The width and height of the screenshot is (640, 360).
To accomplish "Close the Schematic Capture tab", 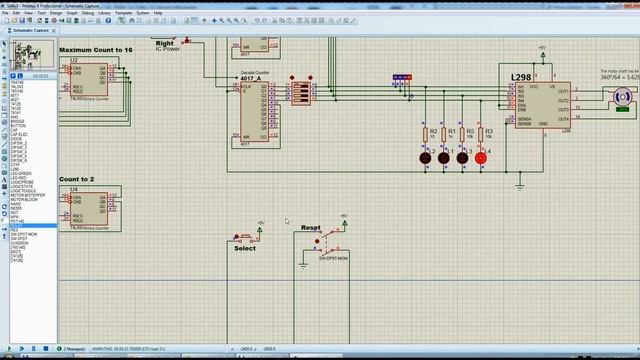I will 54,31.
